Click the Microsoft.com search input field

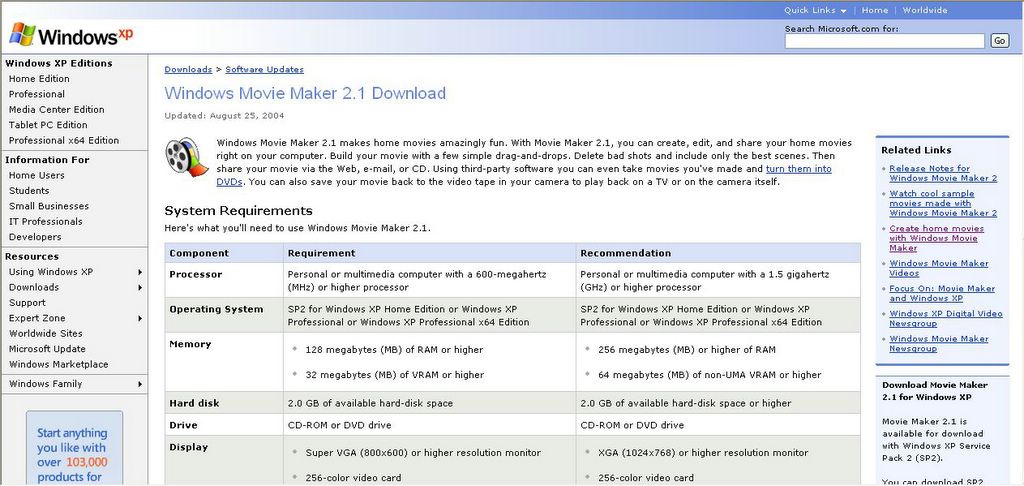tap(885, 41)
